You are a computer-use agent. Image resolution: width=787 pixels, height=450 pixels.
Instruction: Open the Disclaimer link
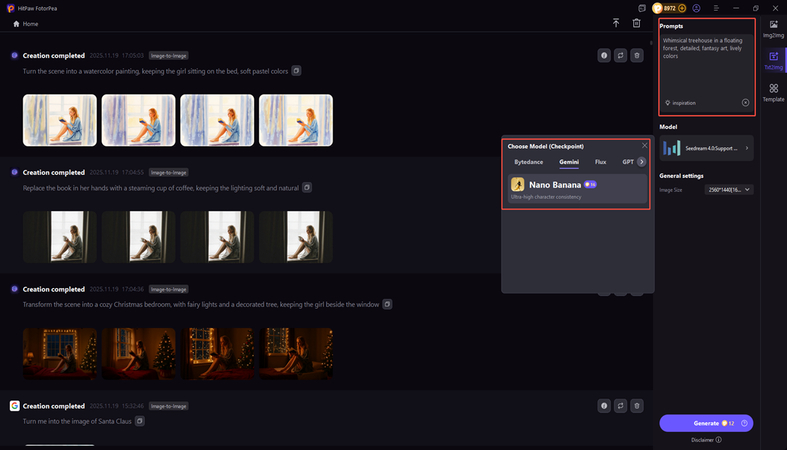click(706, 439)
